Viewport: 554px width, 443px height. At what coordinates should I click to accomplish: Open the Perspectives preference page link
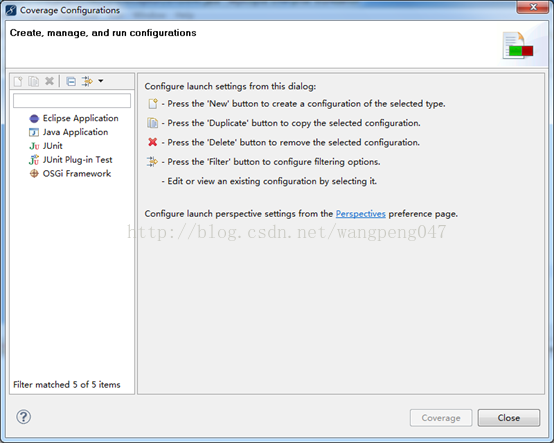point(360,214)
